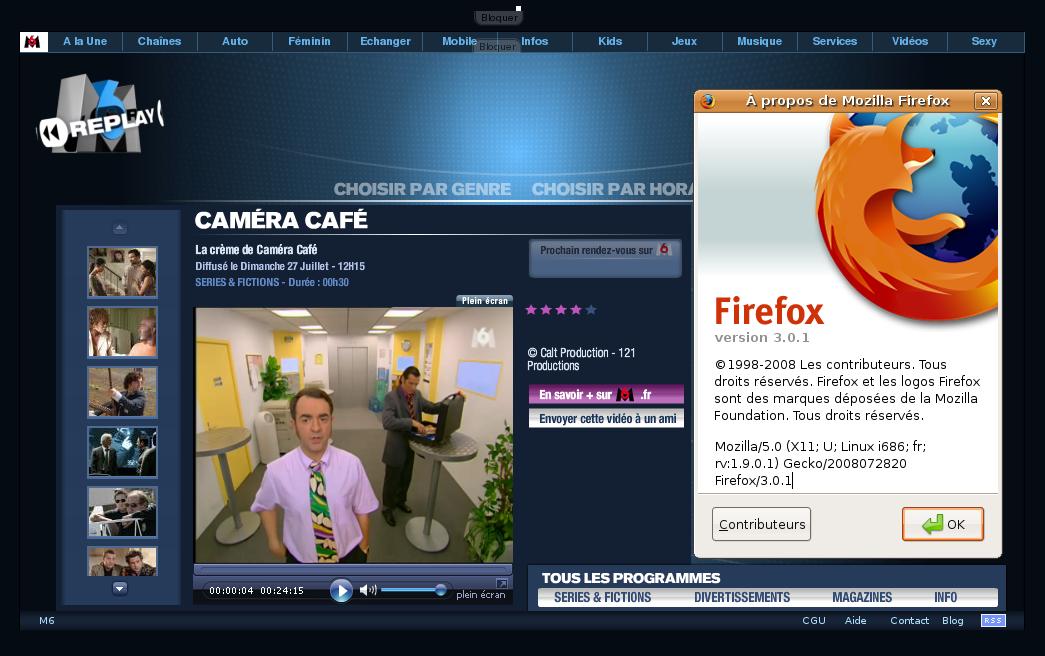
Task: Click 'Prochain rendez-vous sur 6' box
Action: click(x=605, y=258)
